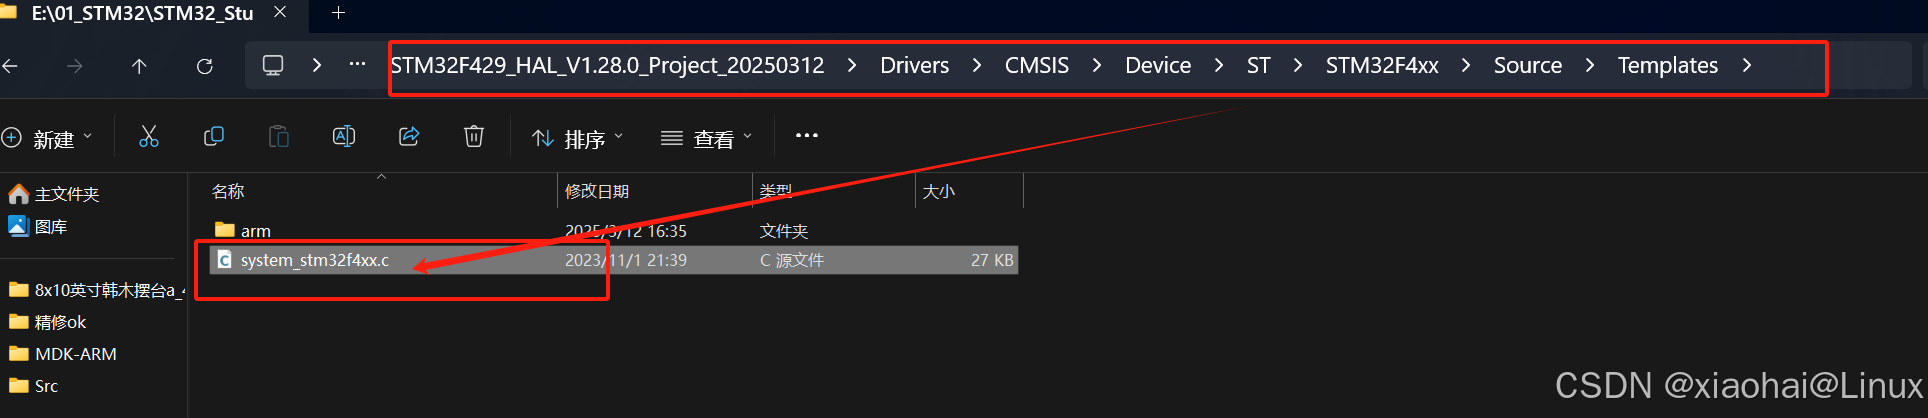Click Drivers in the address breadcrumb
The image size is (1928, 418).
pyautogui.click(x=914, y=66)
